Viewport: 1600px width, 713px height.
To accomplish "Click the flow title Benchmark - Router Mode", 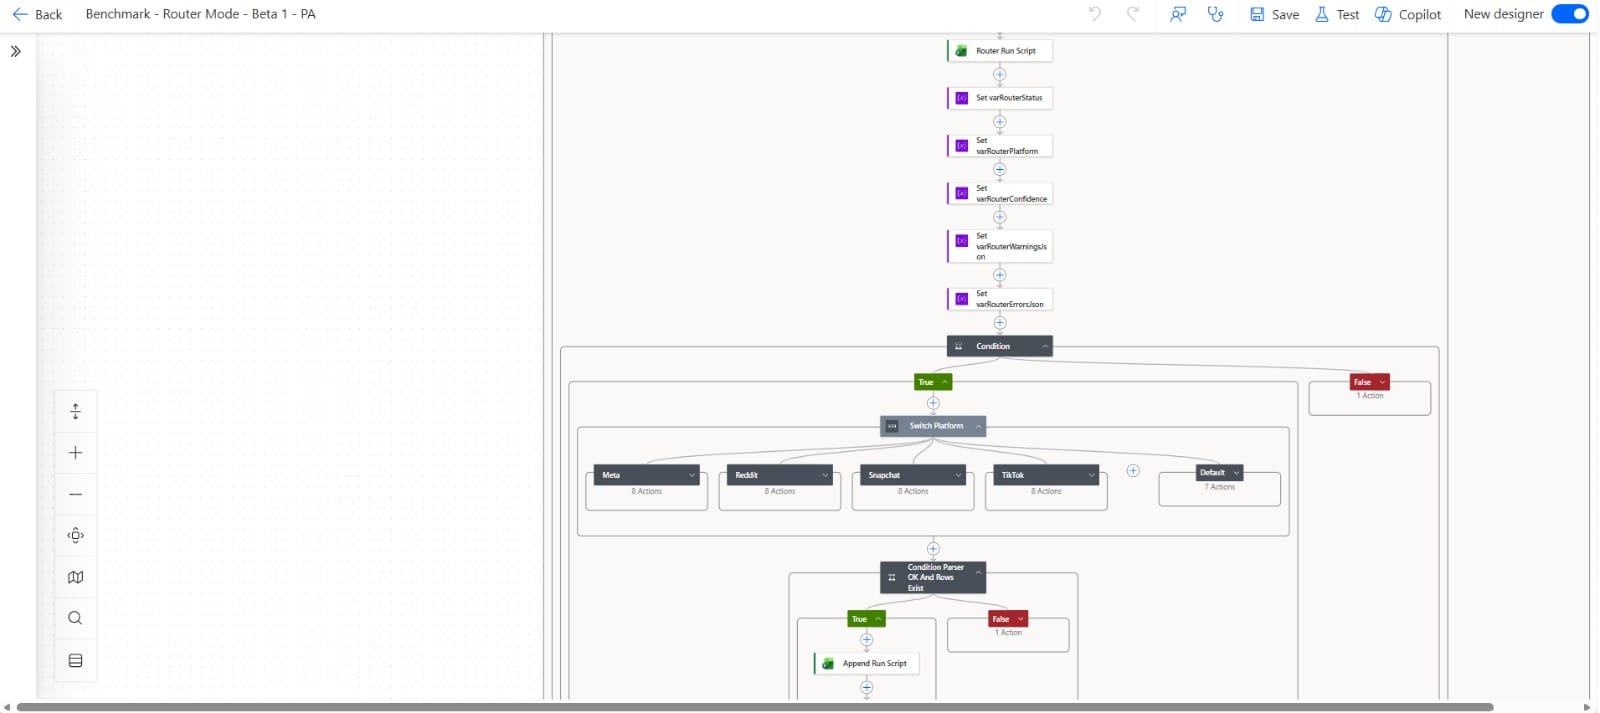I will [x=201, y=14].
